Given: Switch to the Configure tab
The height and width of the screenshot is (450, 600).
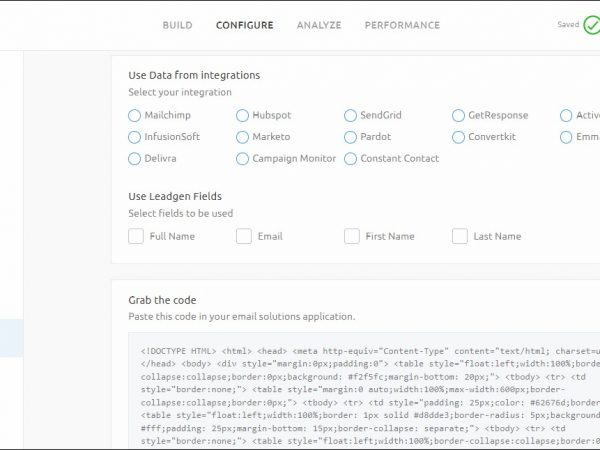Looking at the screenshot, I should pos(244,25).
